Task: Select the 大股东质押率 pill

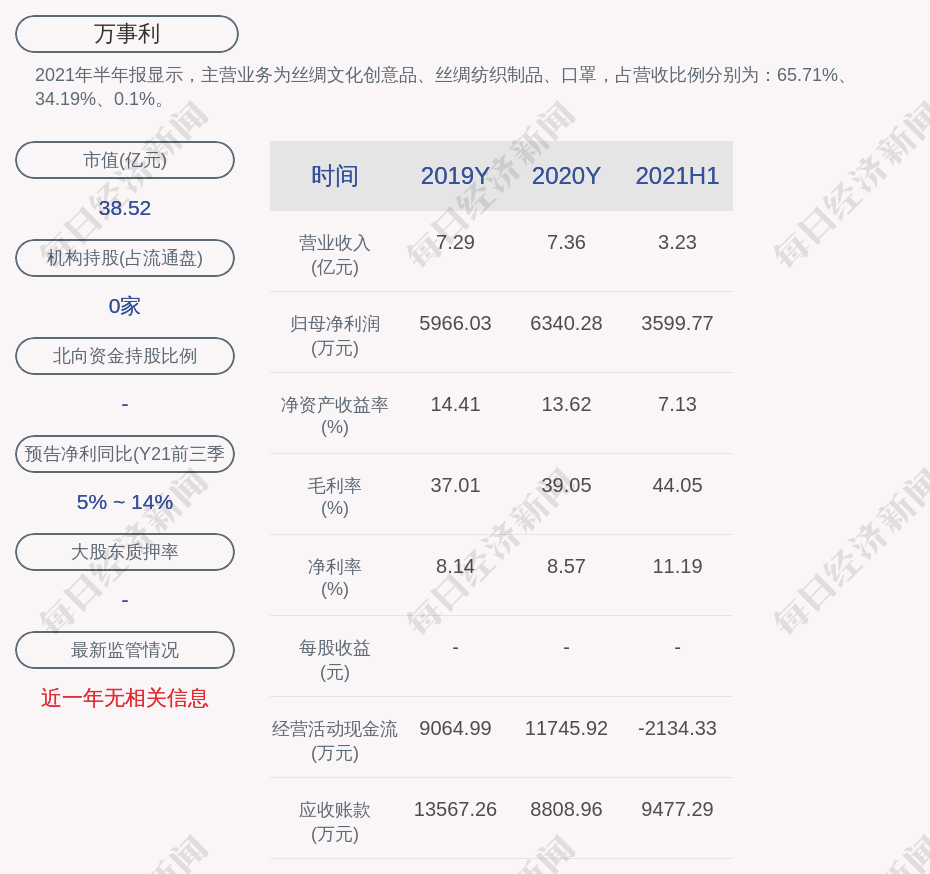Action: pos(125,552)
